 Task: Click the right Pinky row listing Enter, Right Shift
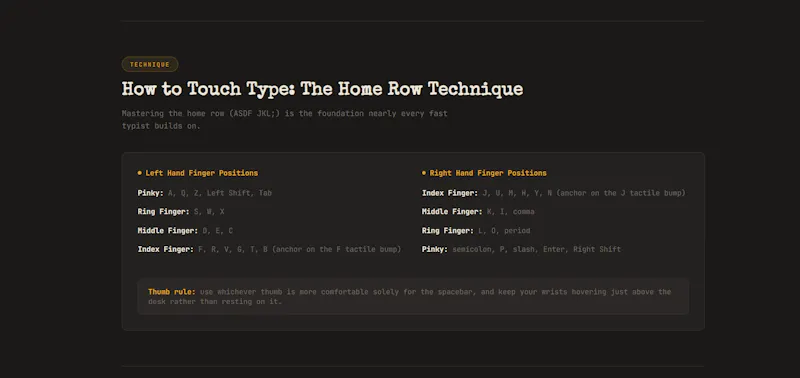[x=521, y=249]
